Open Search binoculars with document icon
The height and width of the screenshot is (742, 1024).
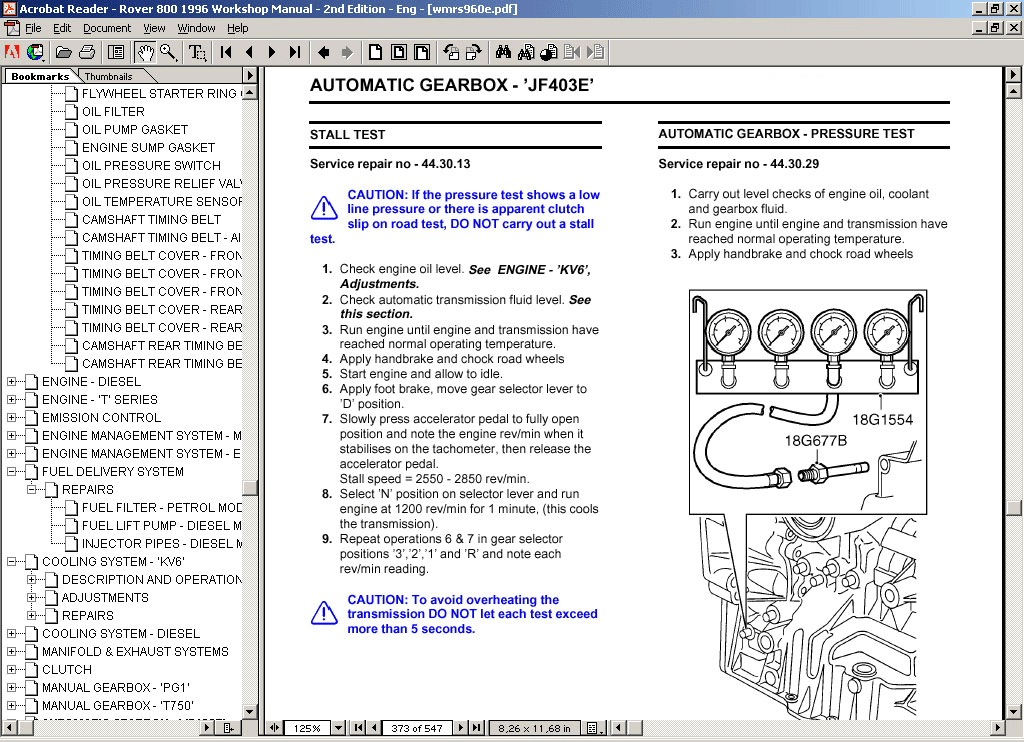coord(526,52)
